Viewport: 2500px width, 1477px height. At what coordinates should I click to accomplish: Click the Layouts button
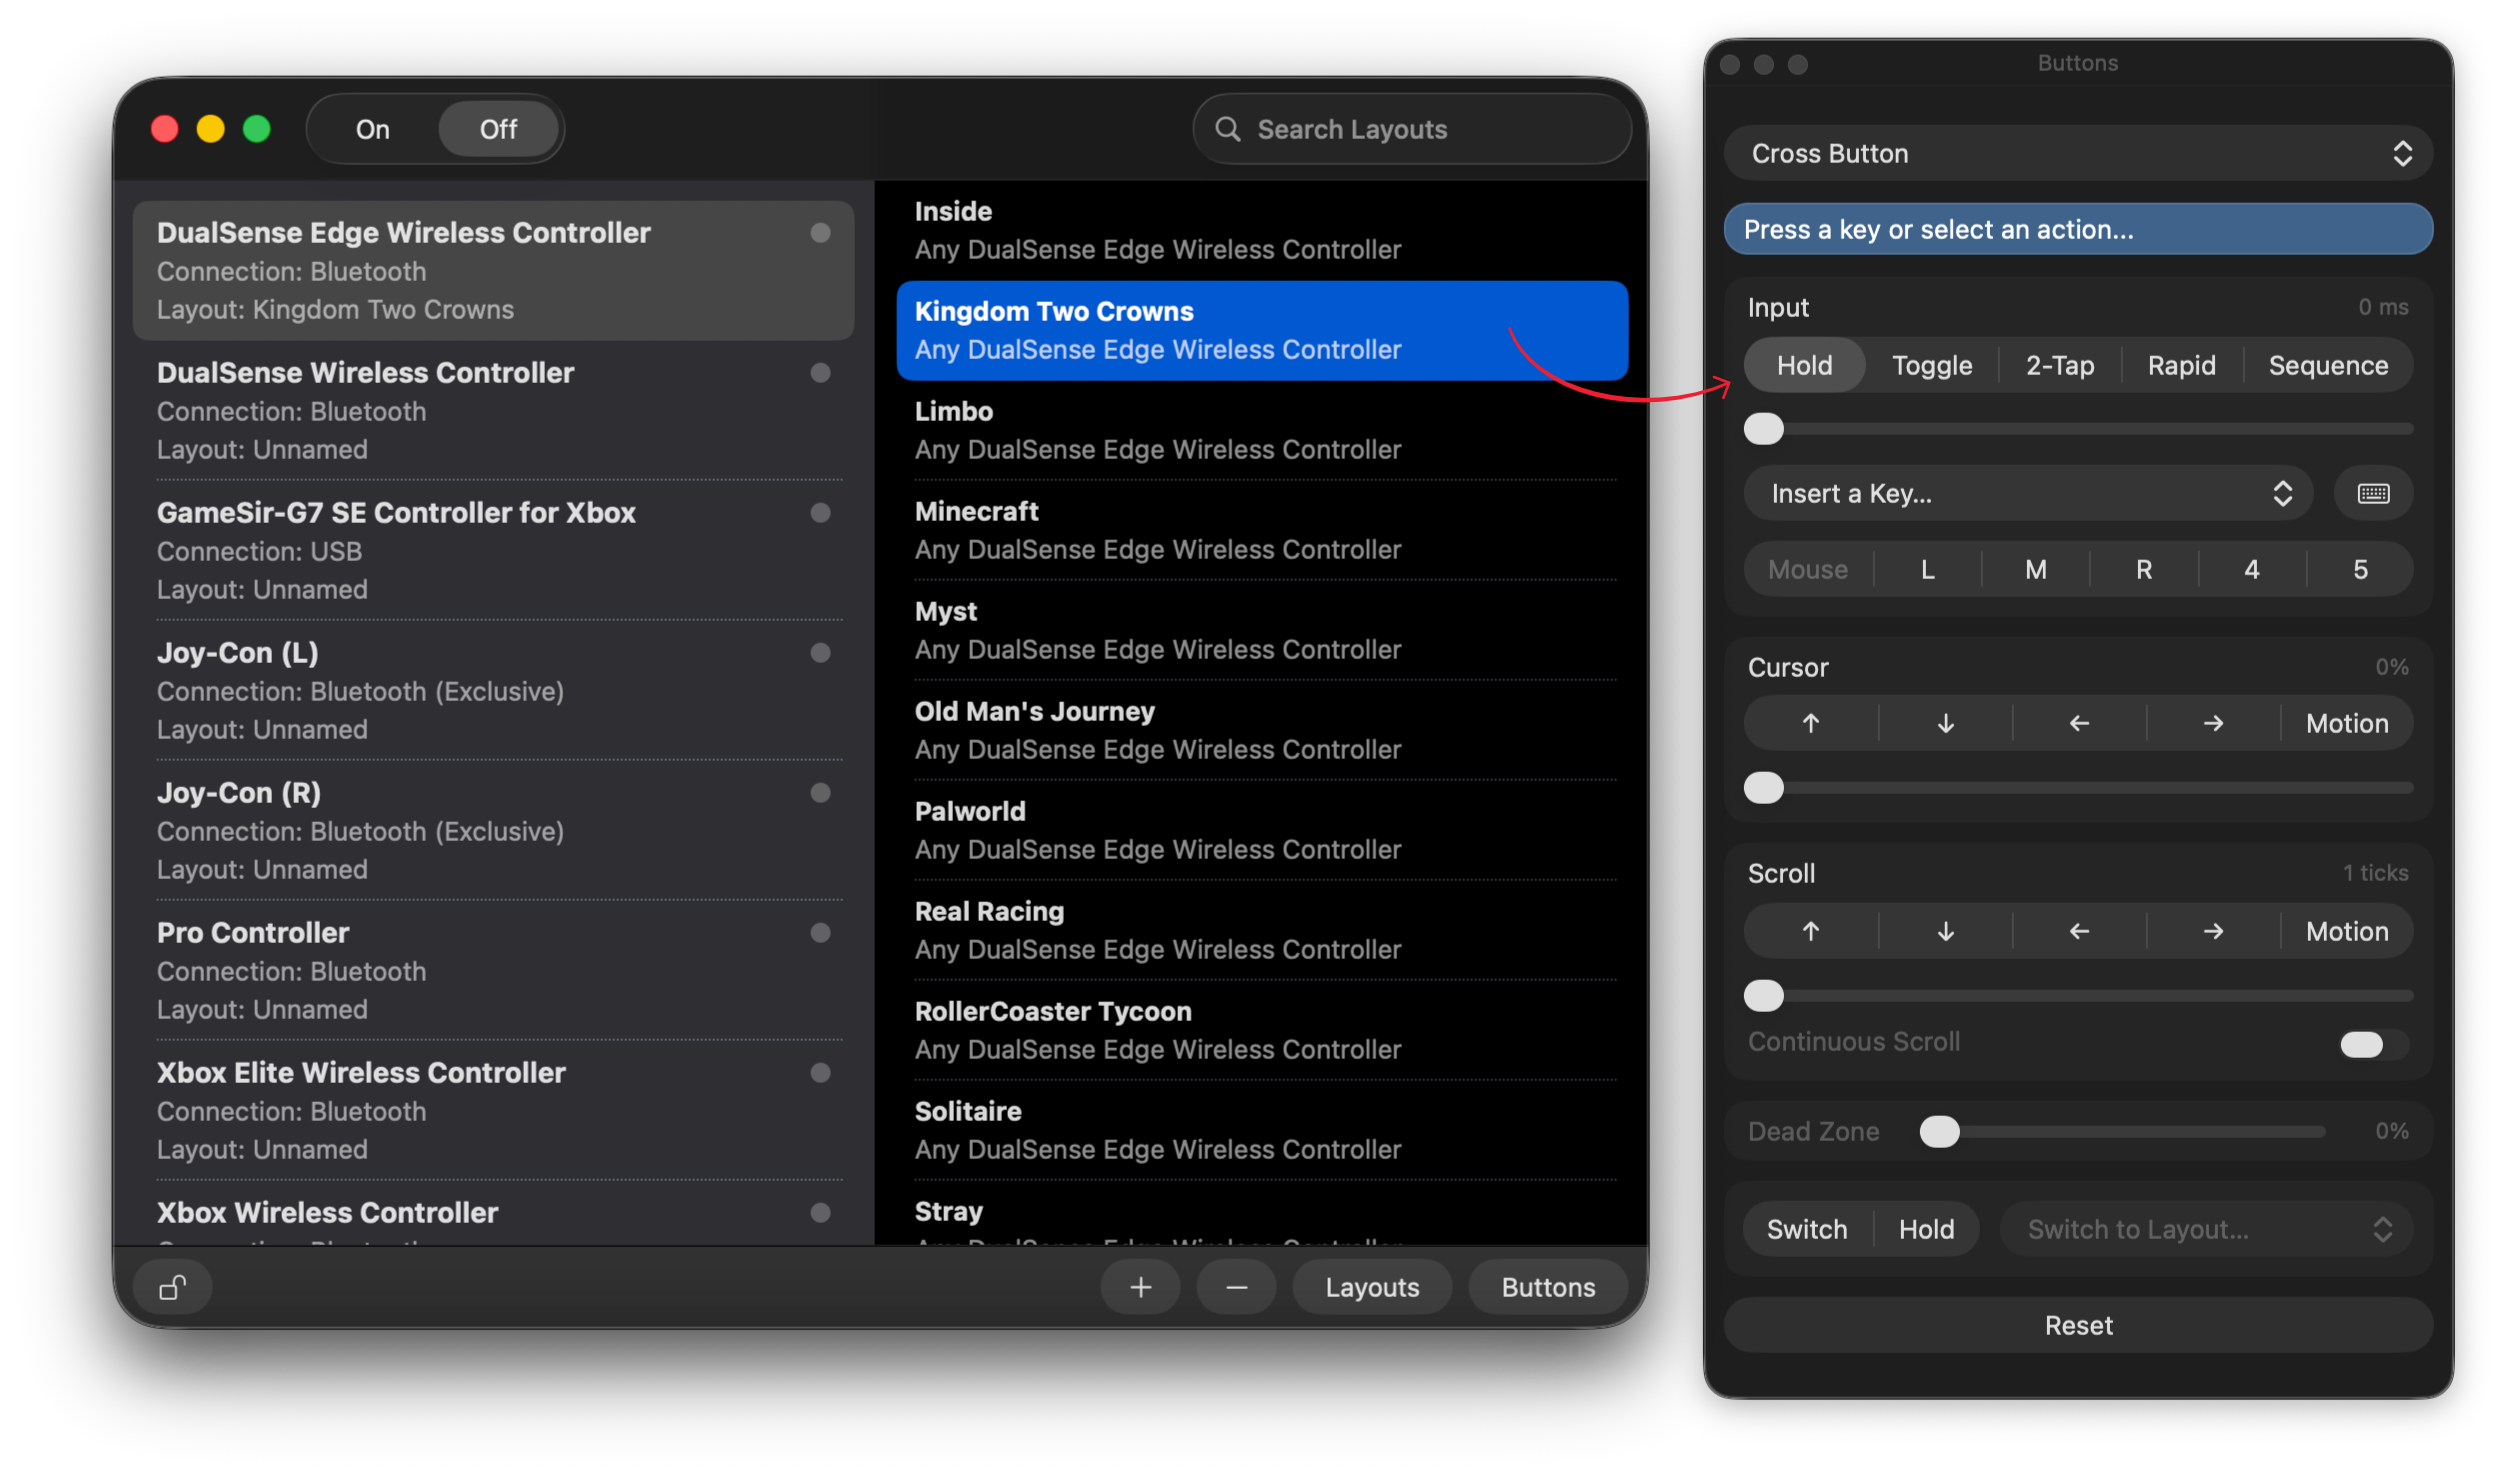pos(1372,1287)
